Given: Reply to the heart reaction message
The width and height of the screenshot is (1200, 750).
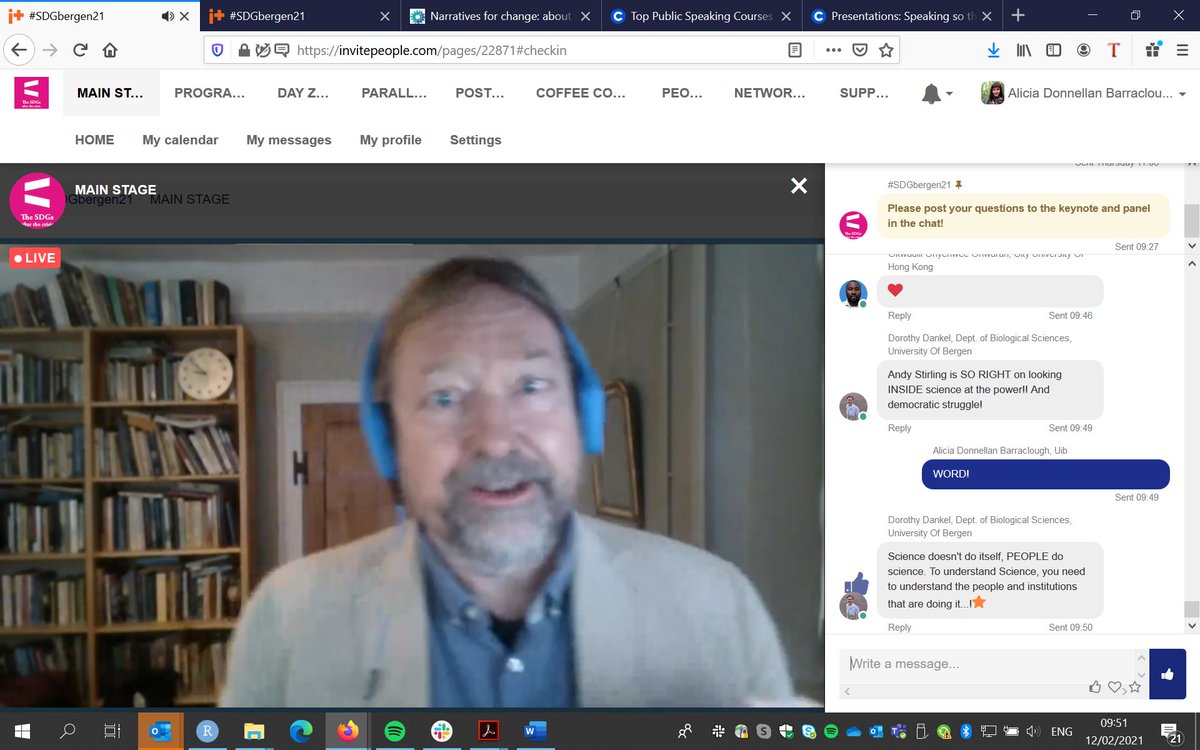Looking at the screenshot, I should [899, 315].
